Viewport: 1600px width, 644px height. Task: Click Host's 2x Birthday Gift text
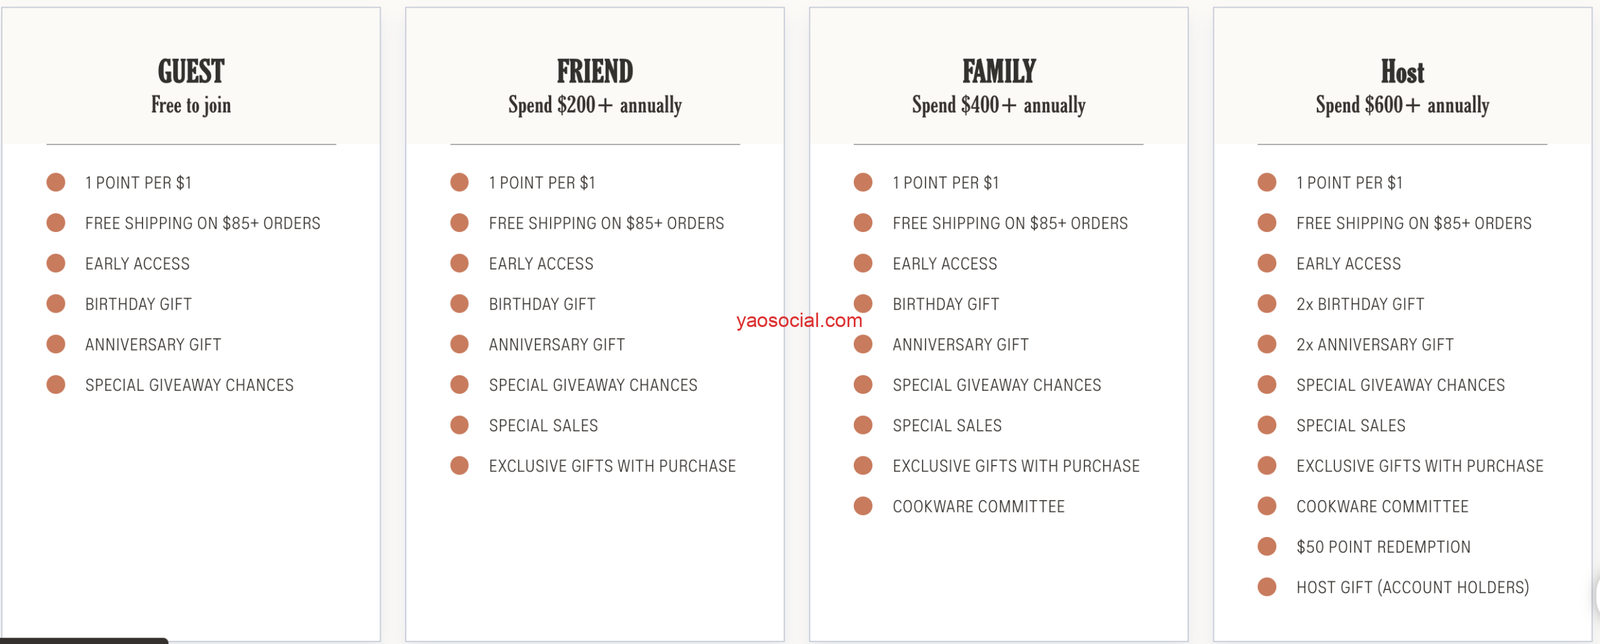(1360, 304)
